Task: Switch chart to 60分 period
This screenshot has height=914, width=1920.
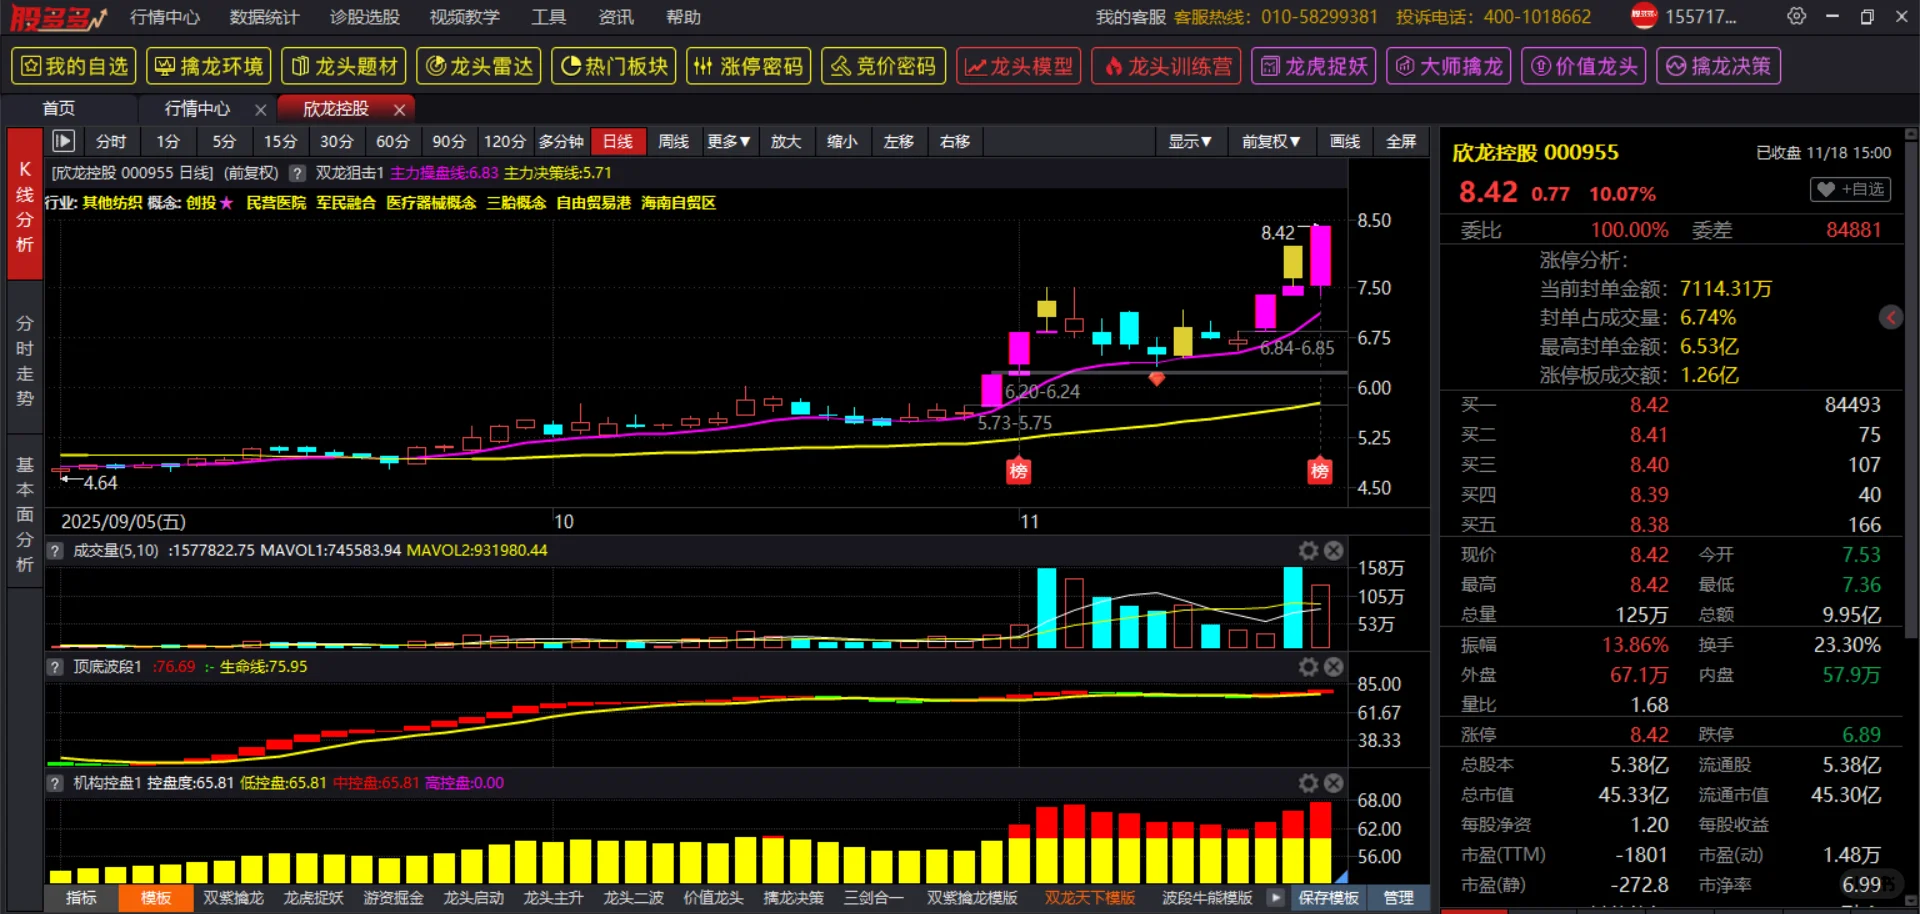Action: [x=392, y=142]
